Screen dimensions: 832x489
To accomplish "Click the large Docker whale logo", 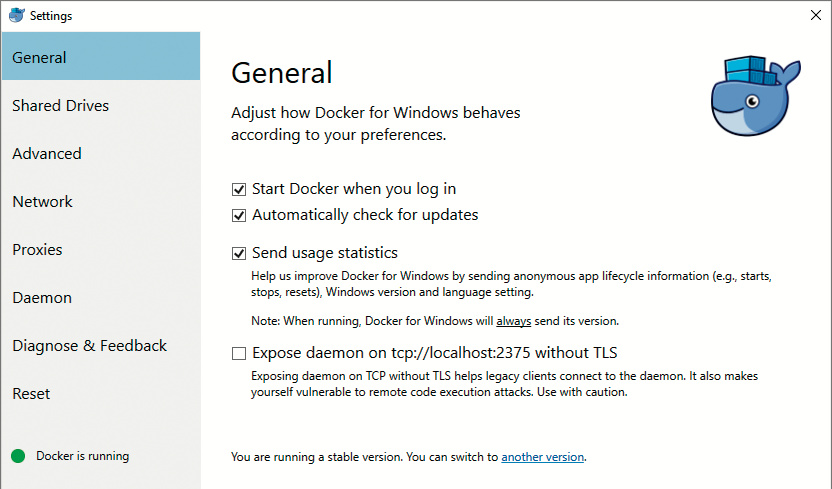I will pyautogui.click(x=755, y=97).
